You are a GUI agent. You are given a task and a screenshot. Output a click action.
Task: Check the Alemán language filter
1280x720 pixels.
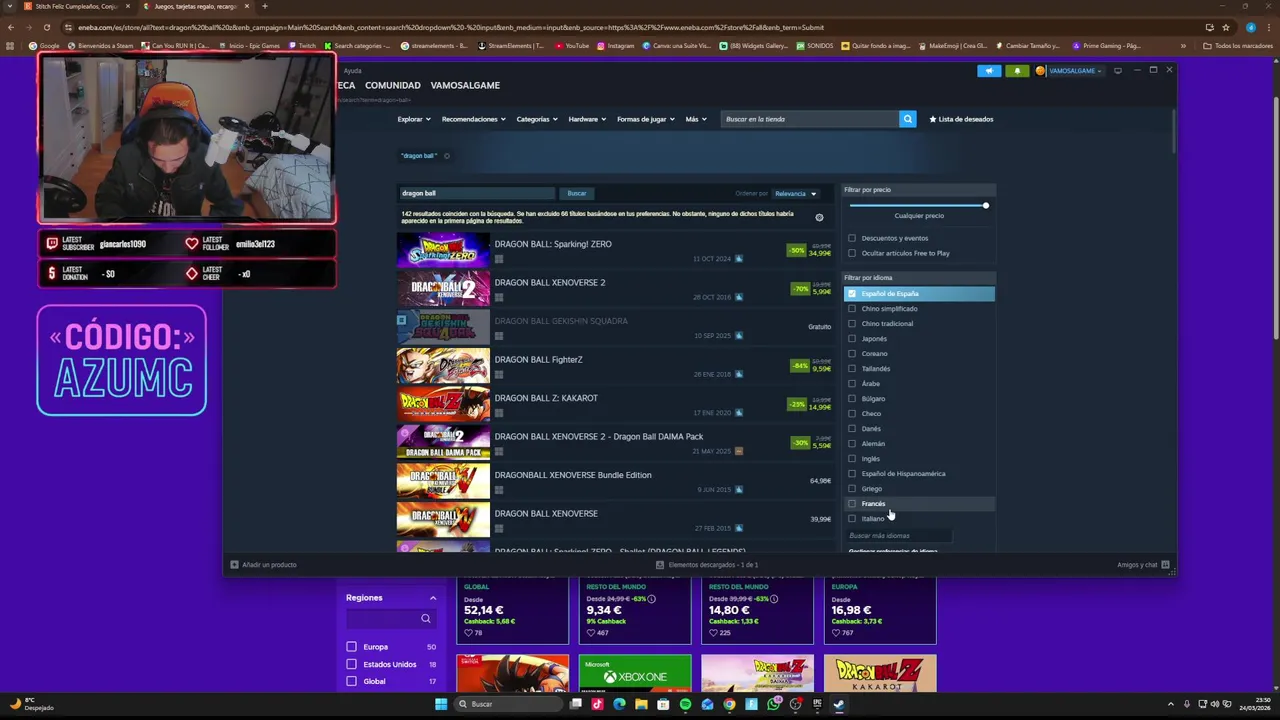tap(852, 443)
